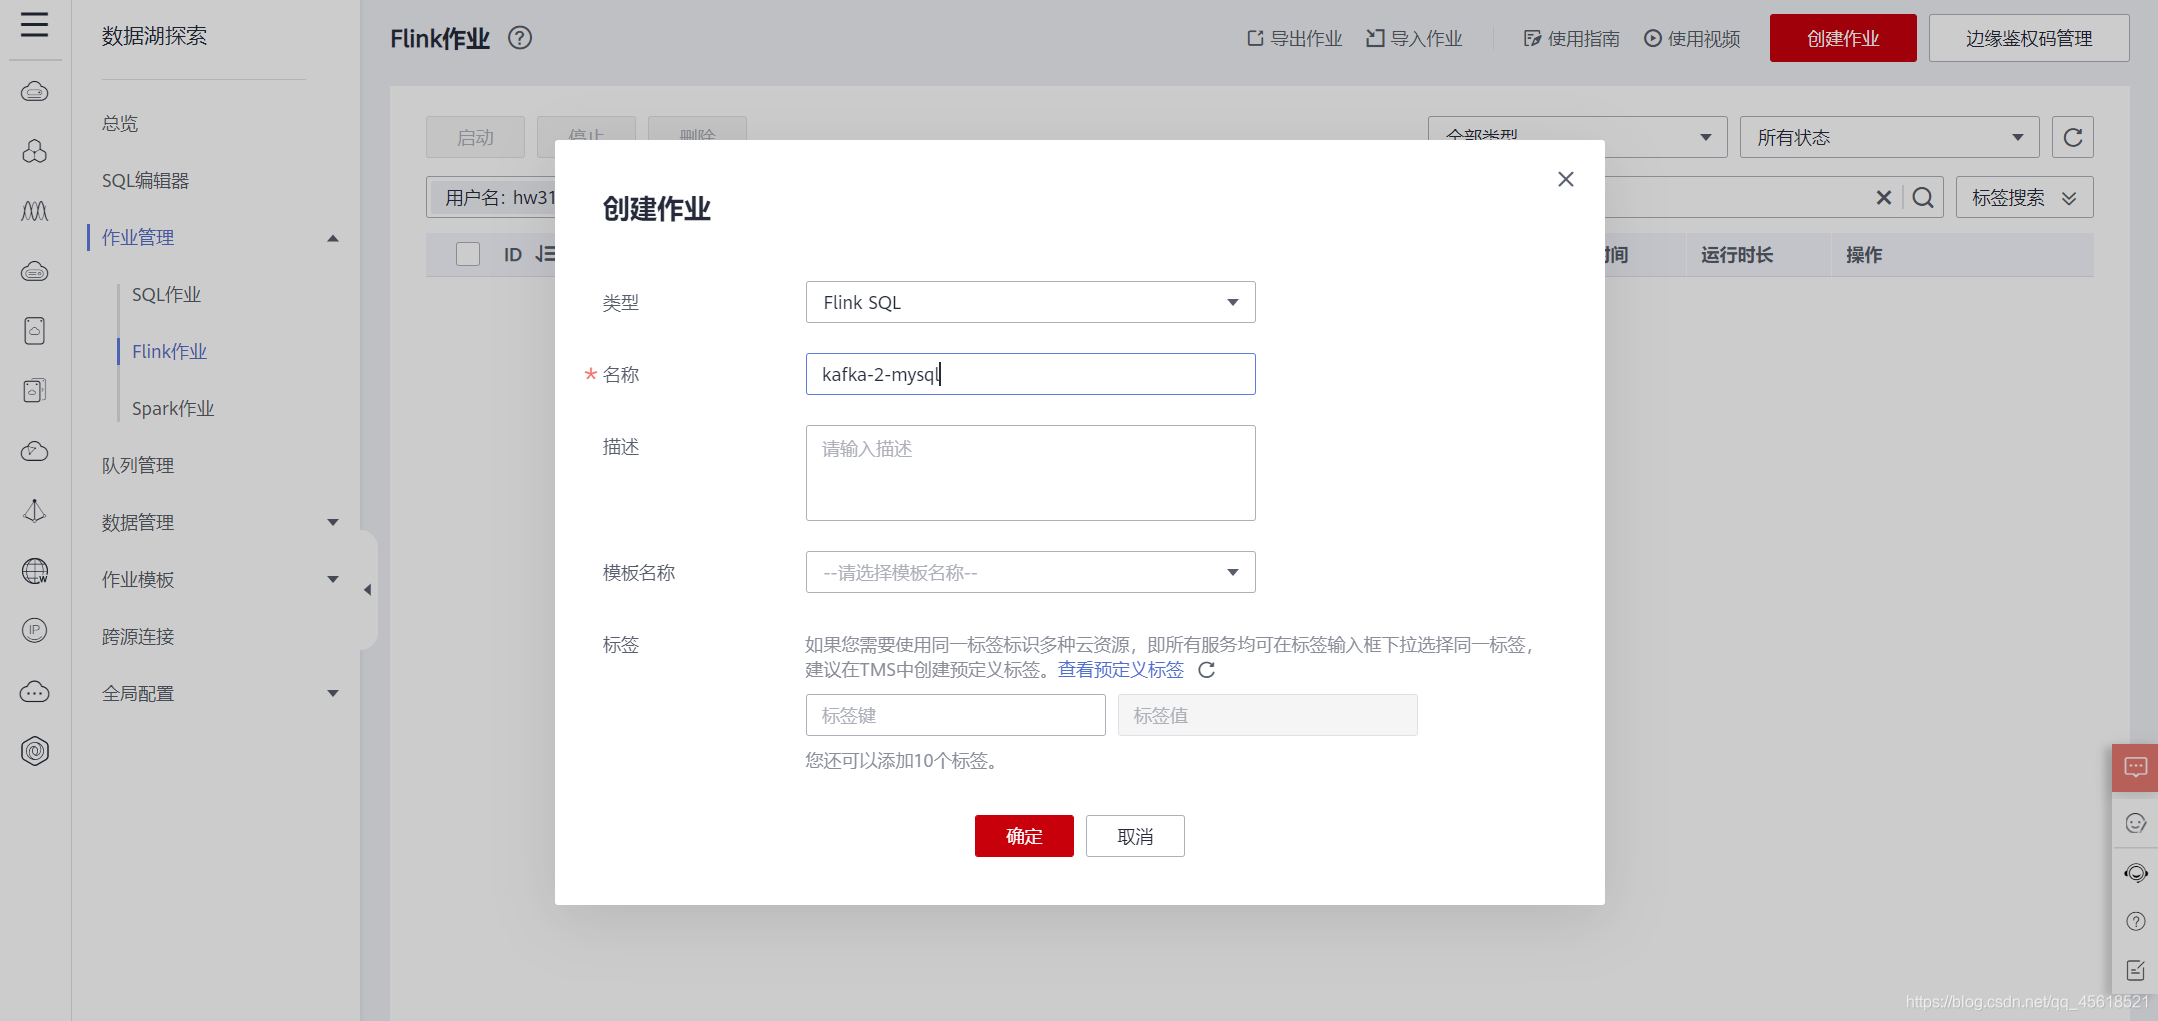The image size is (2158, 1021).
Task: Click the 标签键 input field
Action: [956, 715]
